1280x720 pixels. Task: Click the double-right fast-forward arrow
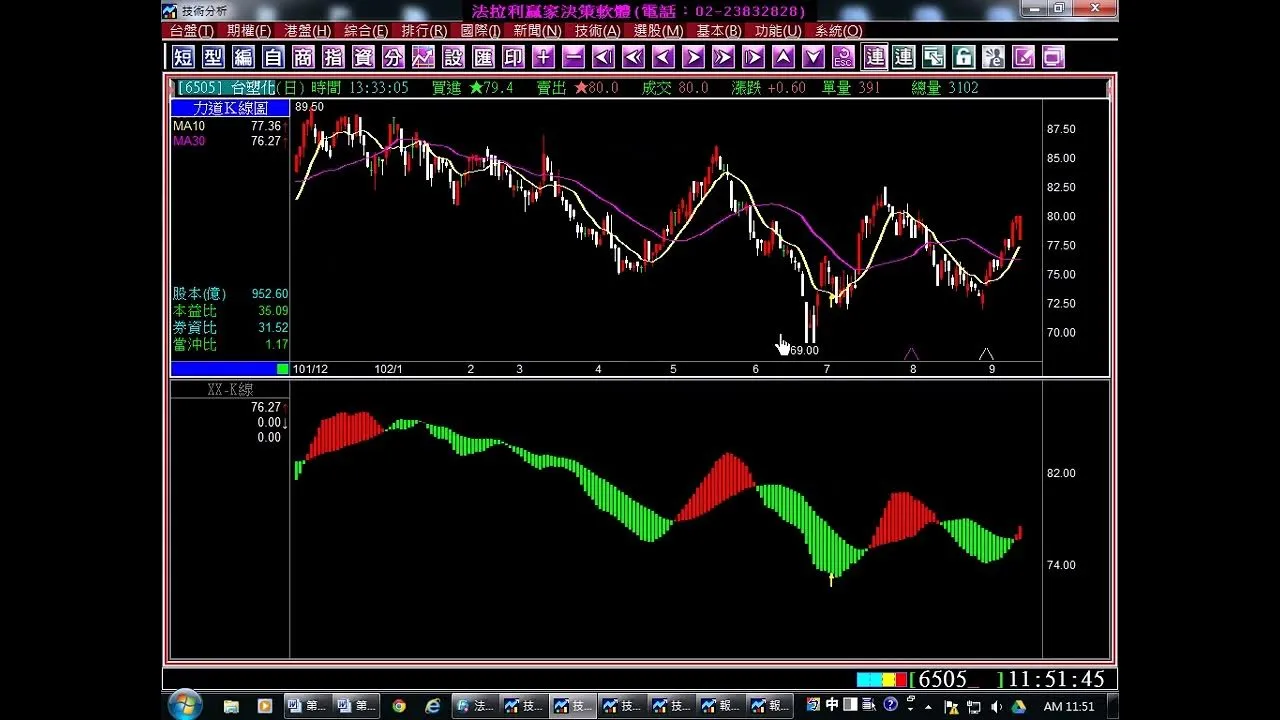tap(723, 57)
